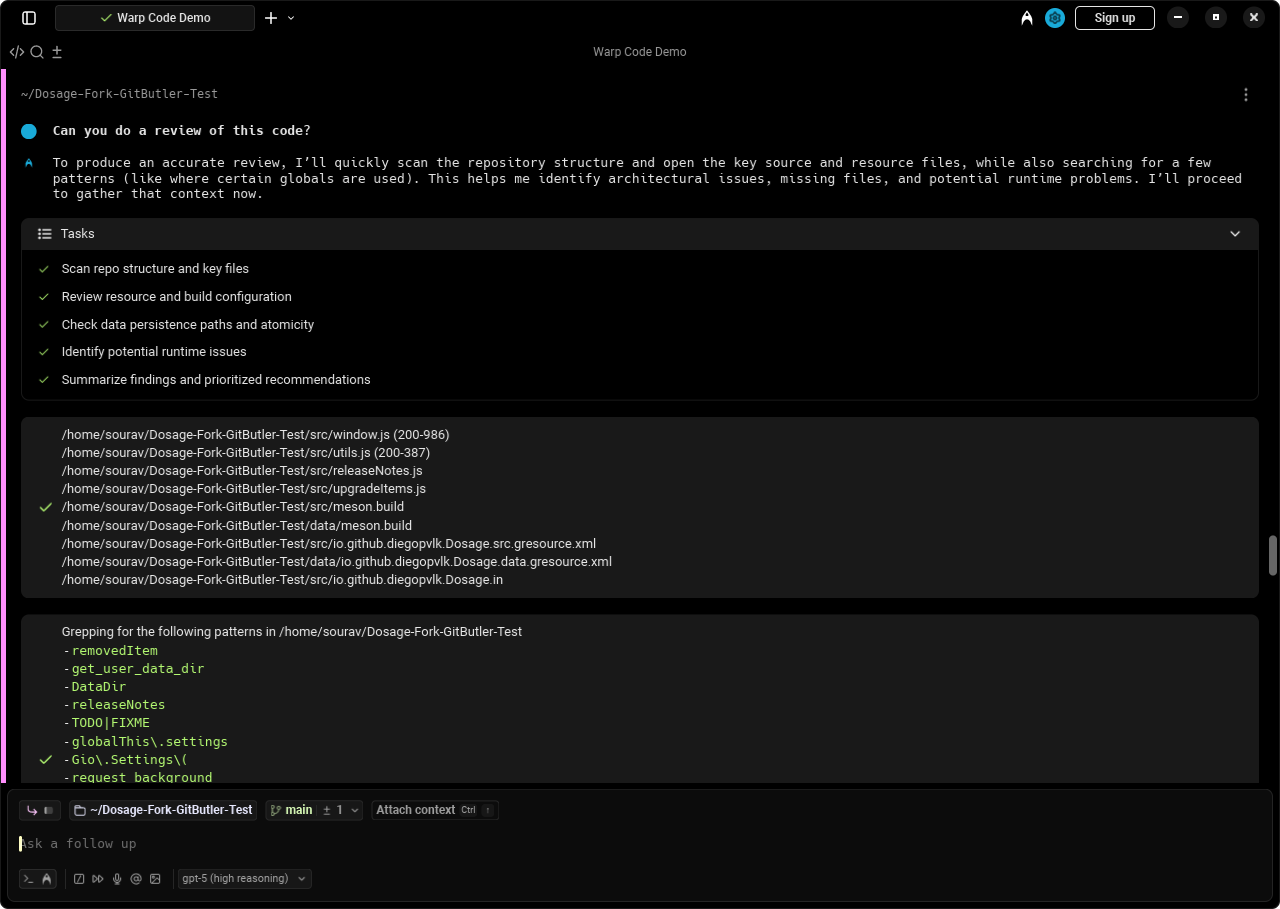Click the working directory path ~/Dosage-Fork-GitButler-Test at top
Image resolution: width=1280 pixels, height=909 pixels.
pyautogui.click(x=119, y=94)
